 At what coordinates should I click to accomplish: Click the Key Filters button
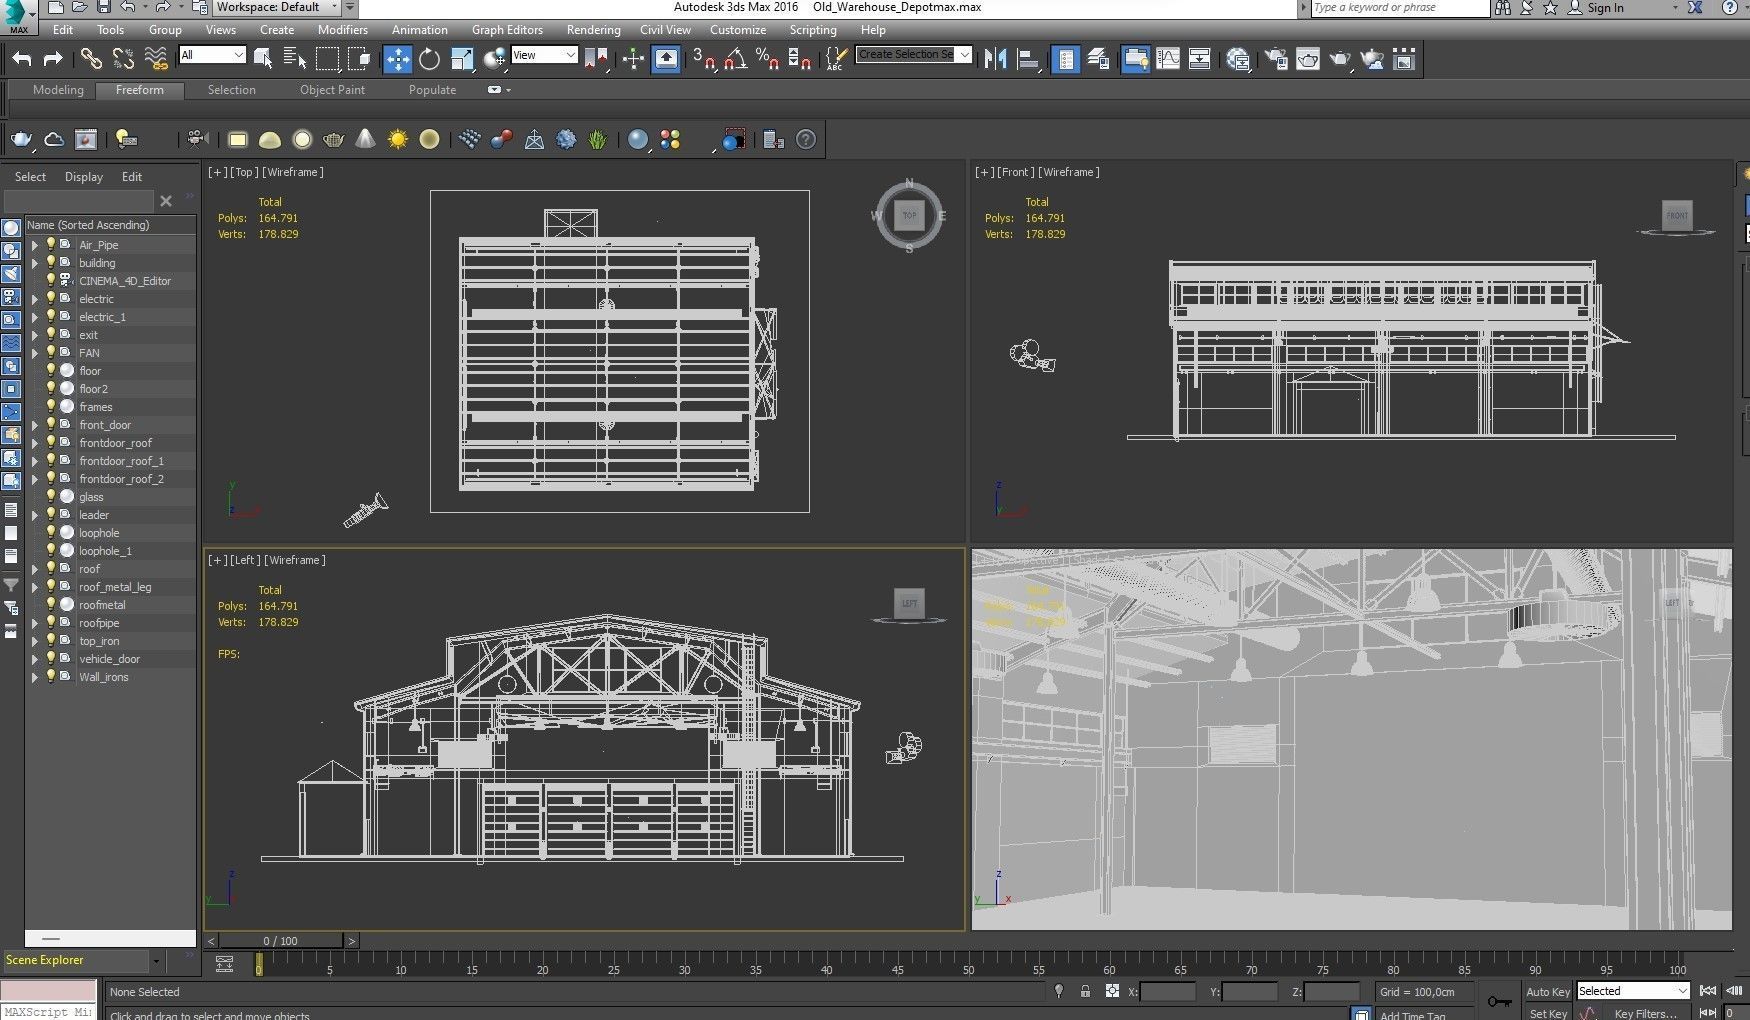[1645, 1013]
